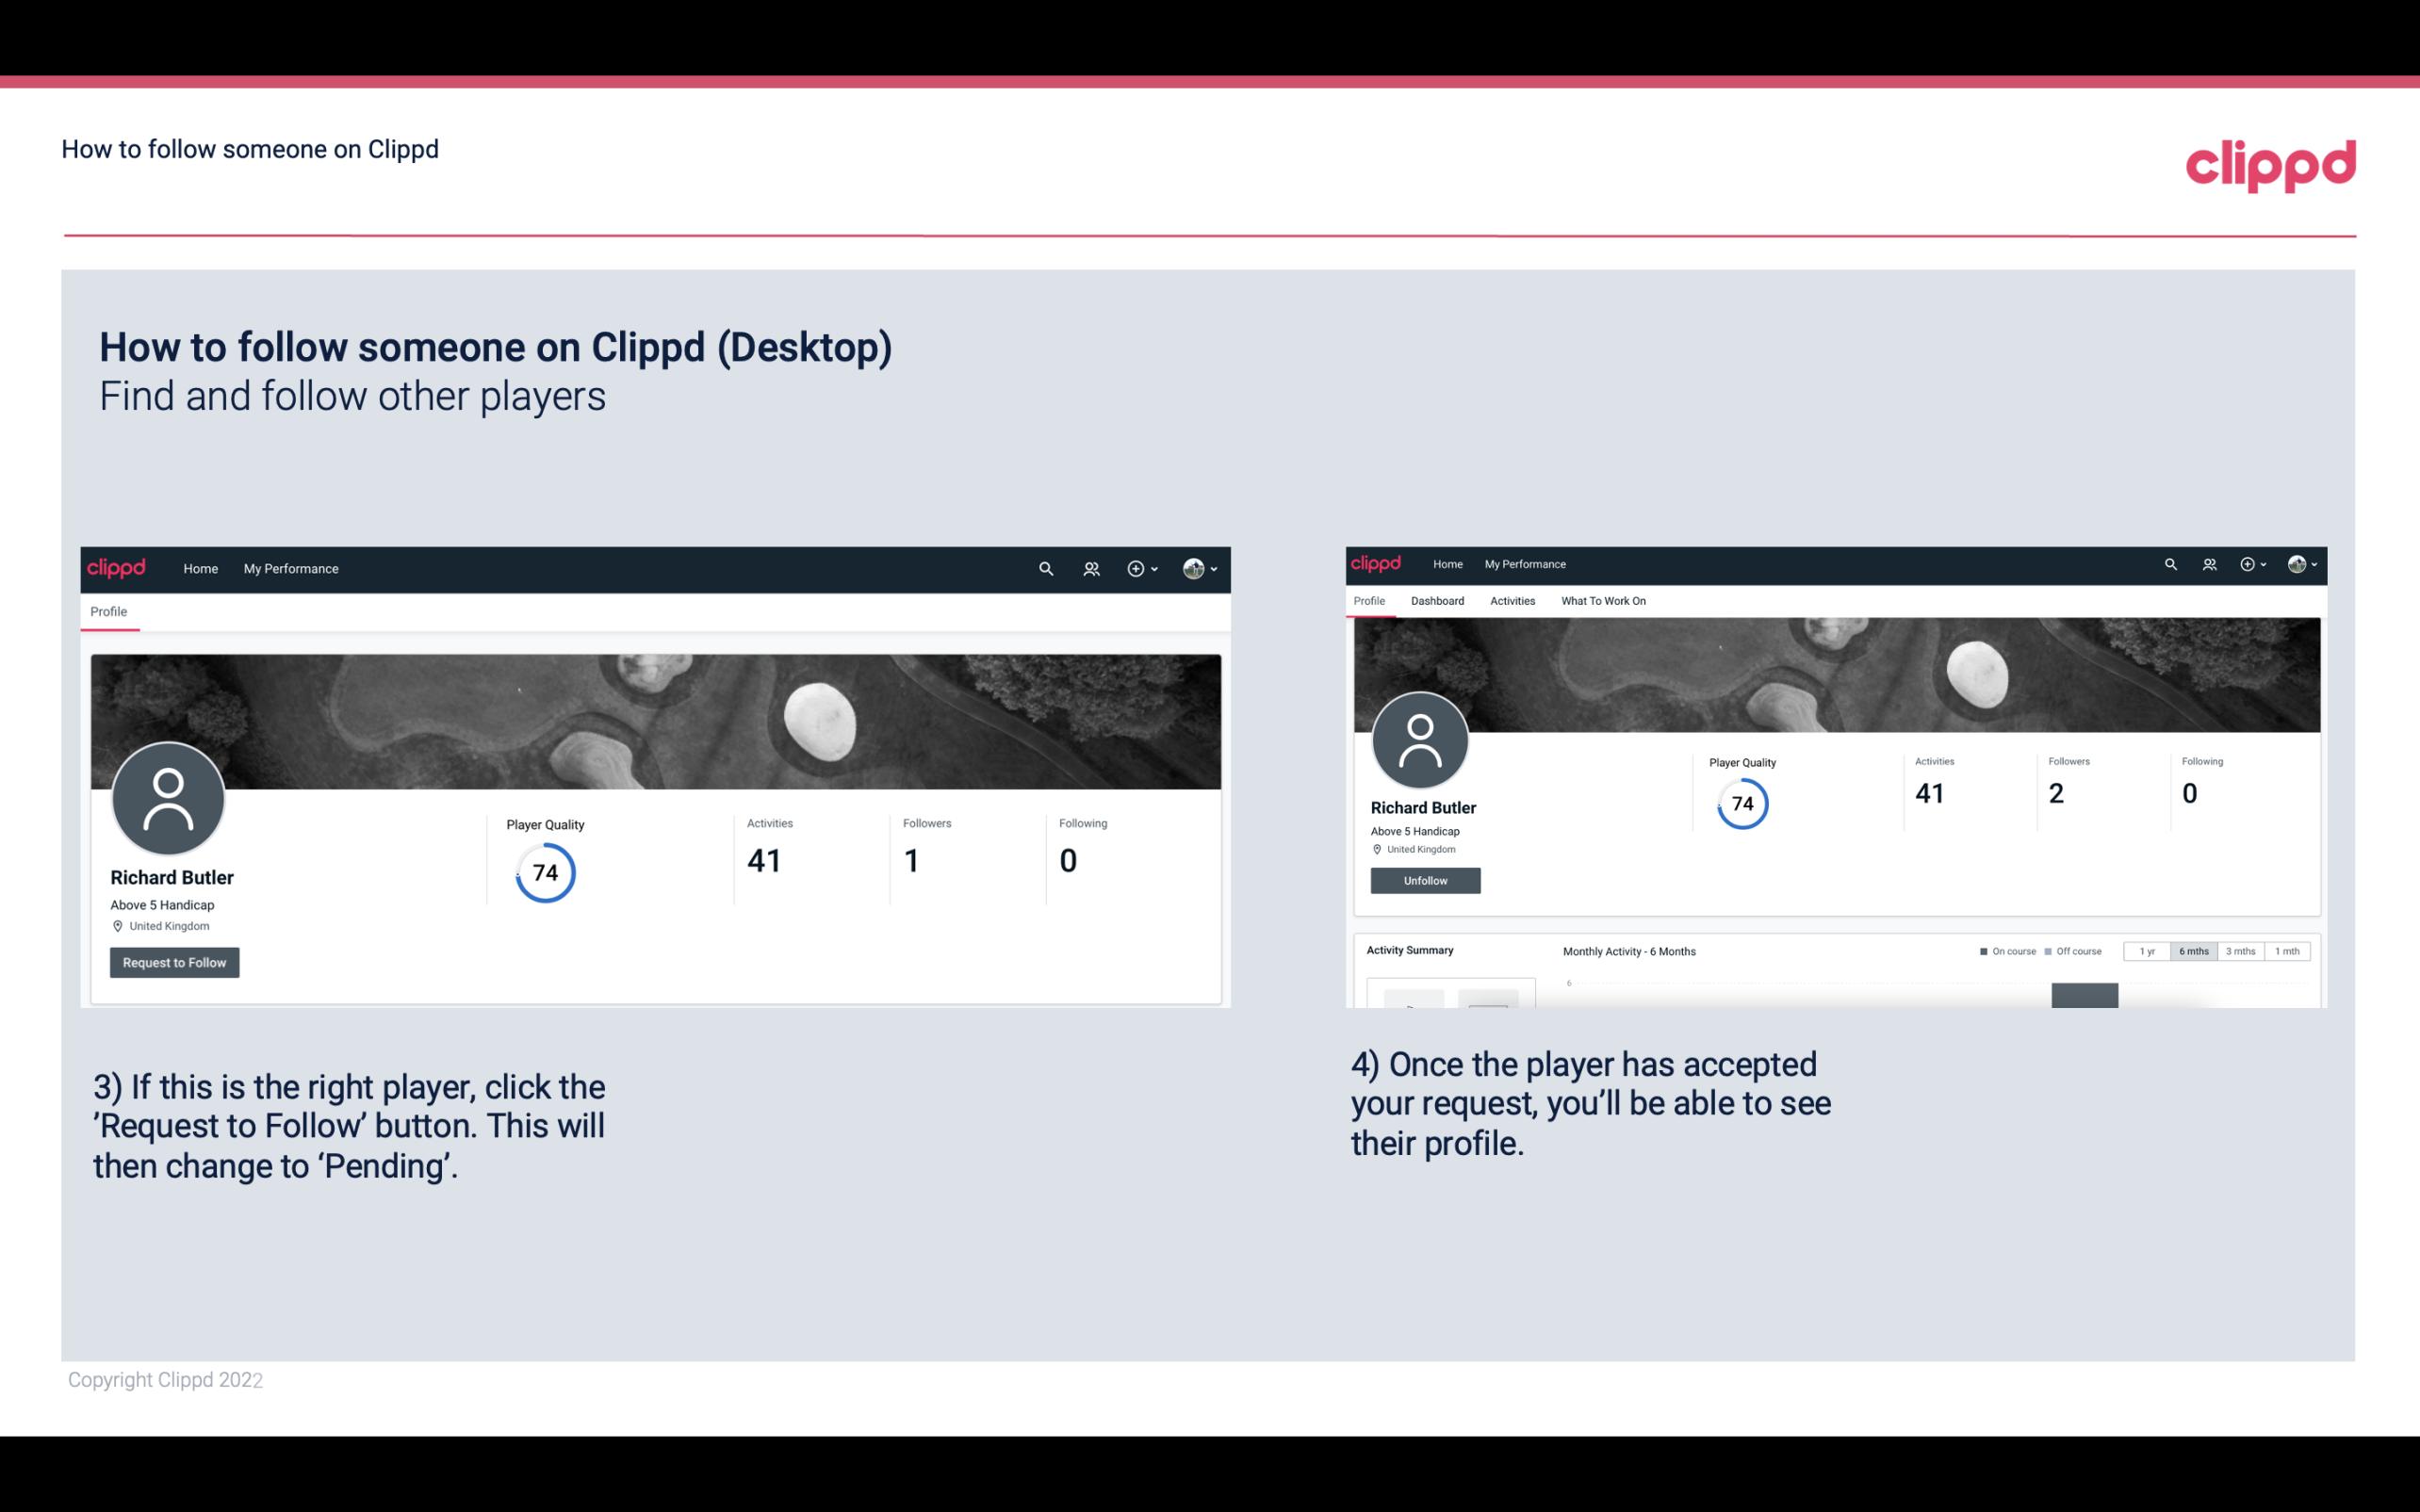Image resolution: width=2420 pixels, height=1512 pixels.
Task: Click the Player Quality score circle 74
Action: coord(544,871)
